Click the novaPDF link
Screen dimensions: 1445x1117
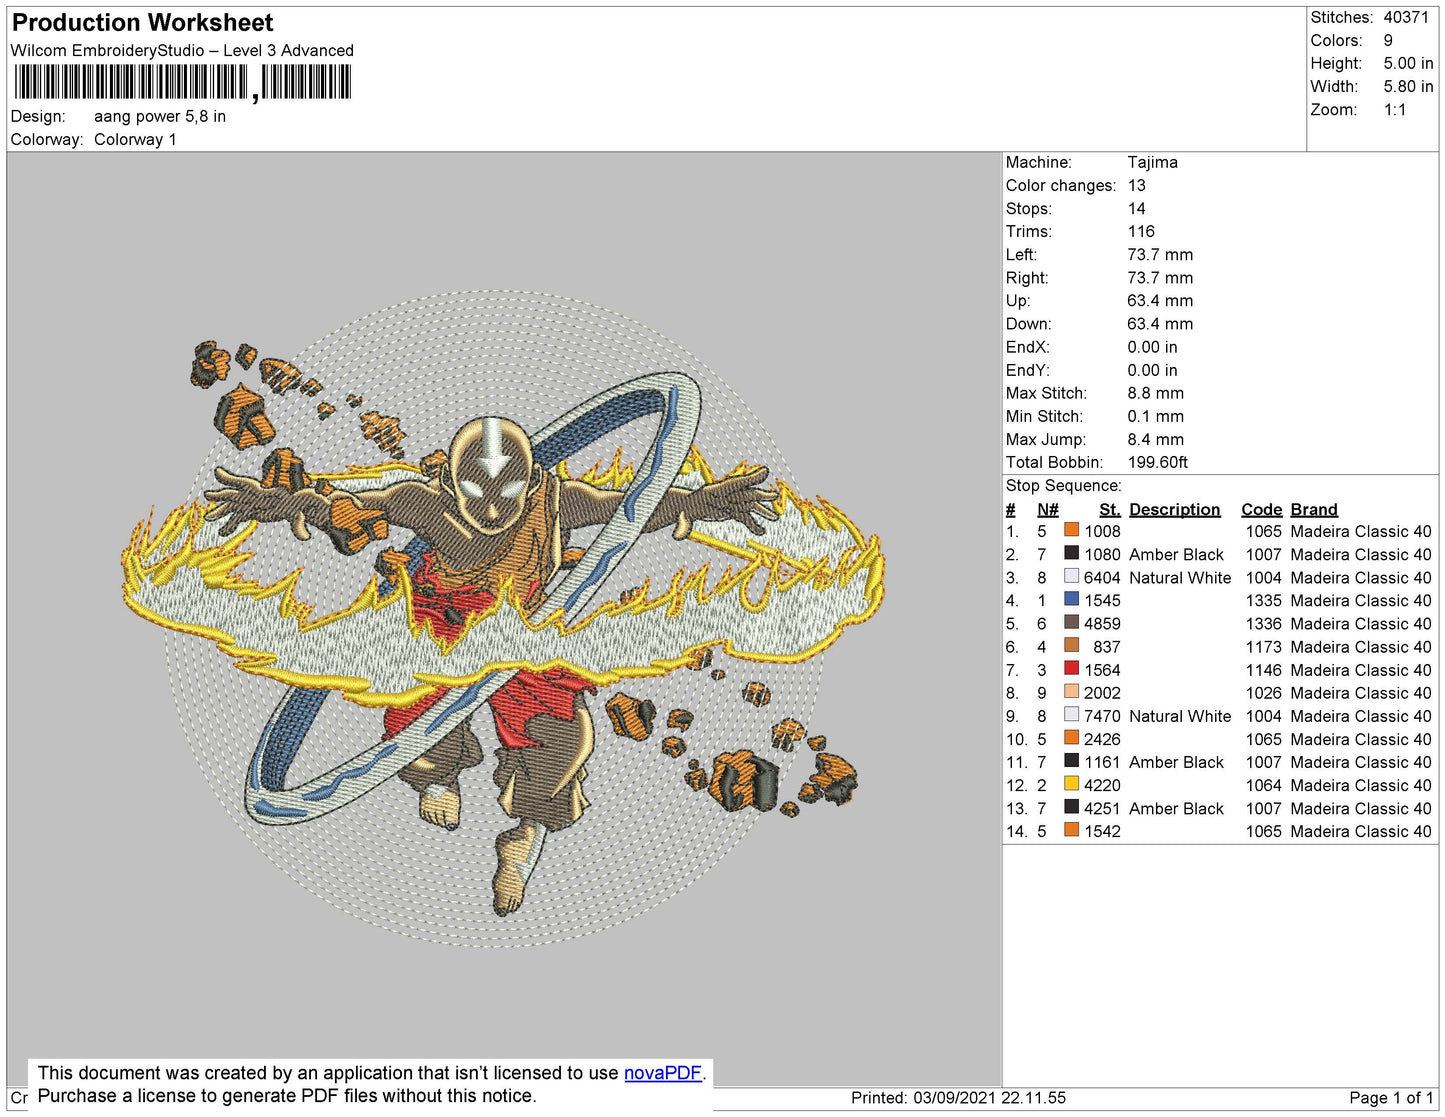tap(663, 1073)
